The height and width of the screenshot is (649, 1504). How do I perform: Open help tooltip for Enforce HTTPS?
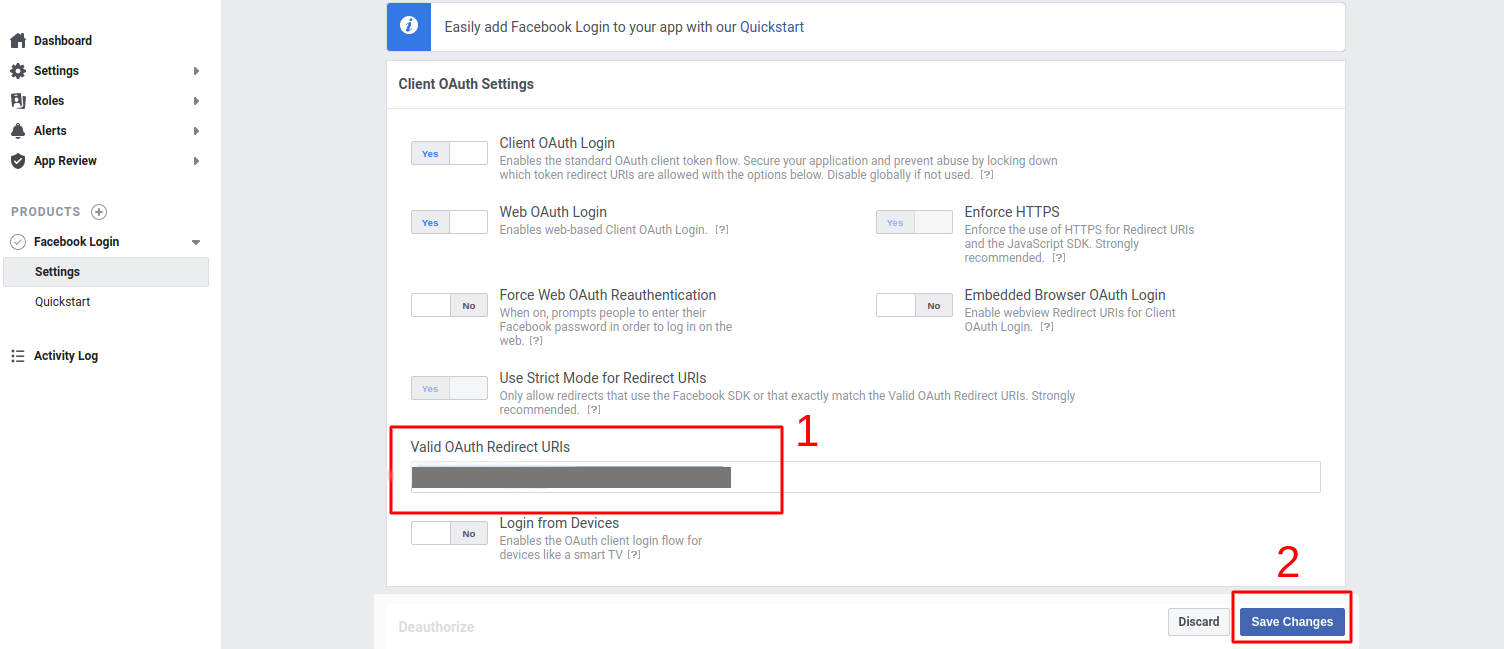(x=1058, y=258)
